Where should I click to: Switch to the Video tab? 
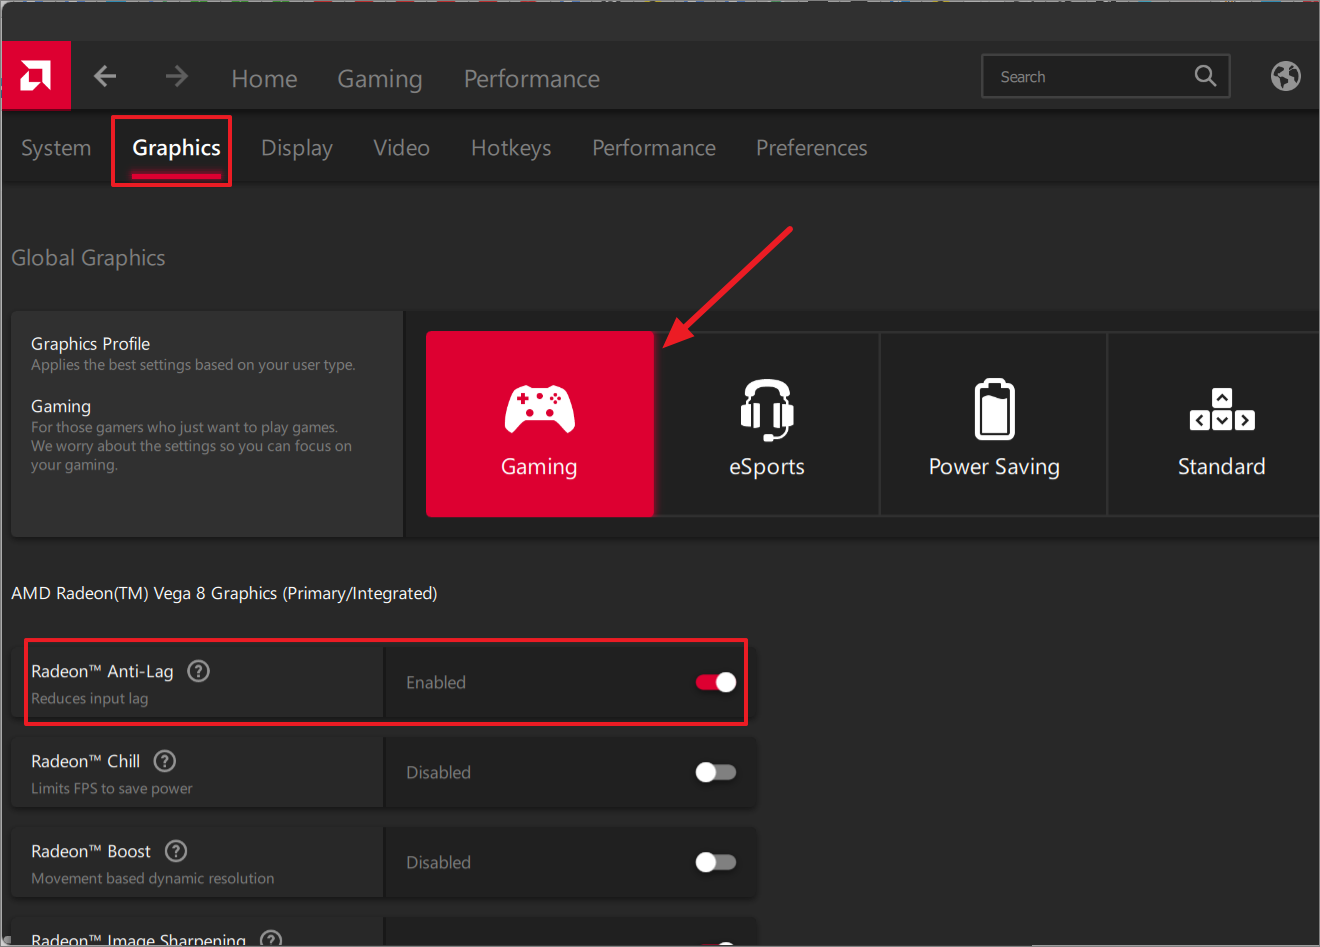click(401, 148)
